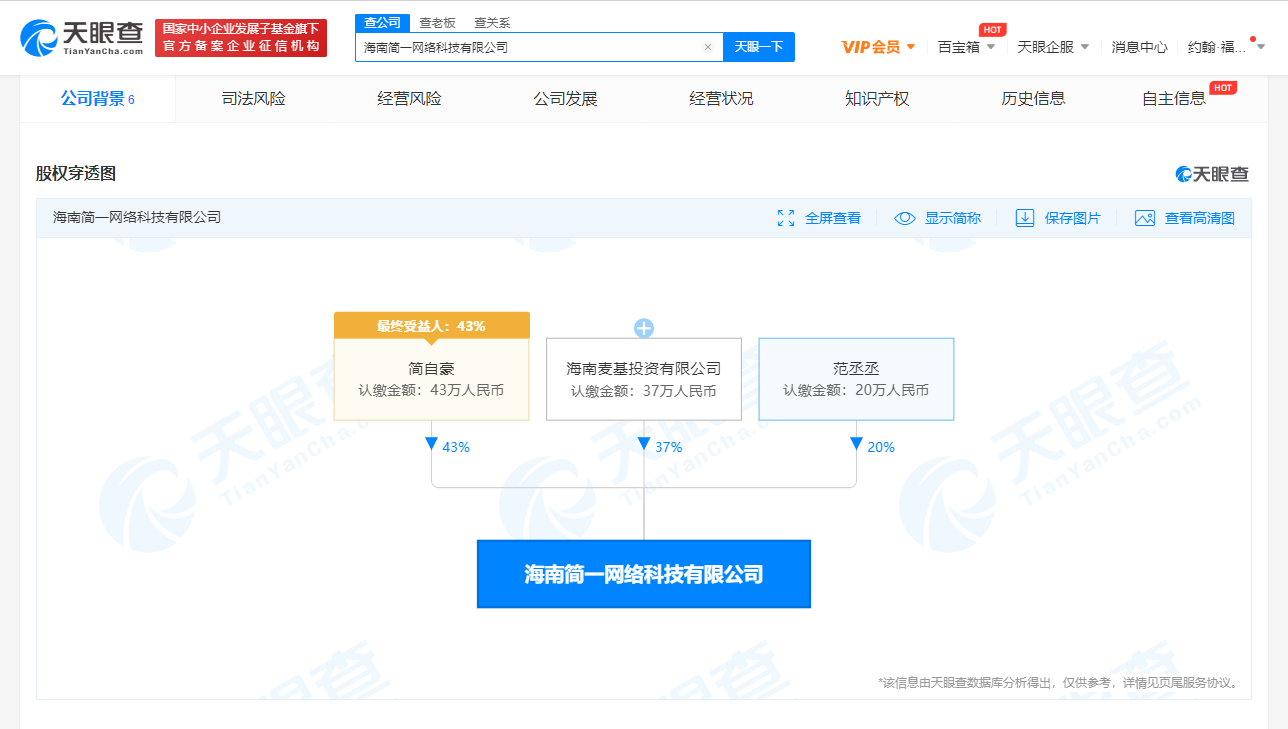Viewport: 1288px width, 729px height.
Task: Select the 海南麦基投资有限公司 shareholder node
Action: pos(644,379)
